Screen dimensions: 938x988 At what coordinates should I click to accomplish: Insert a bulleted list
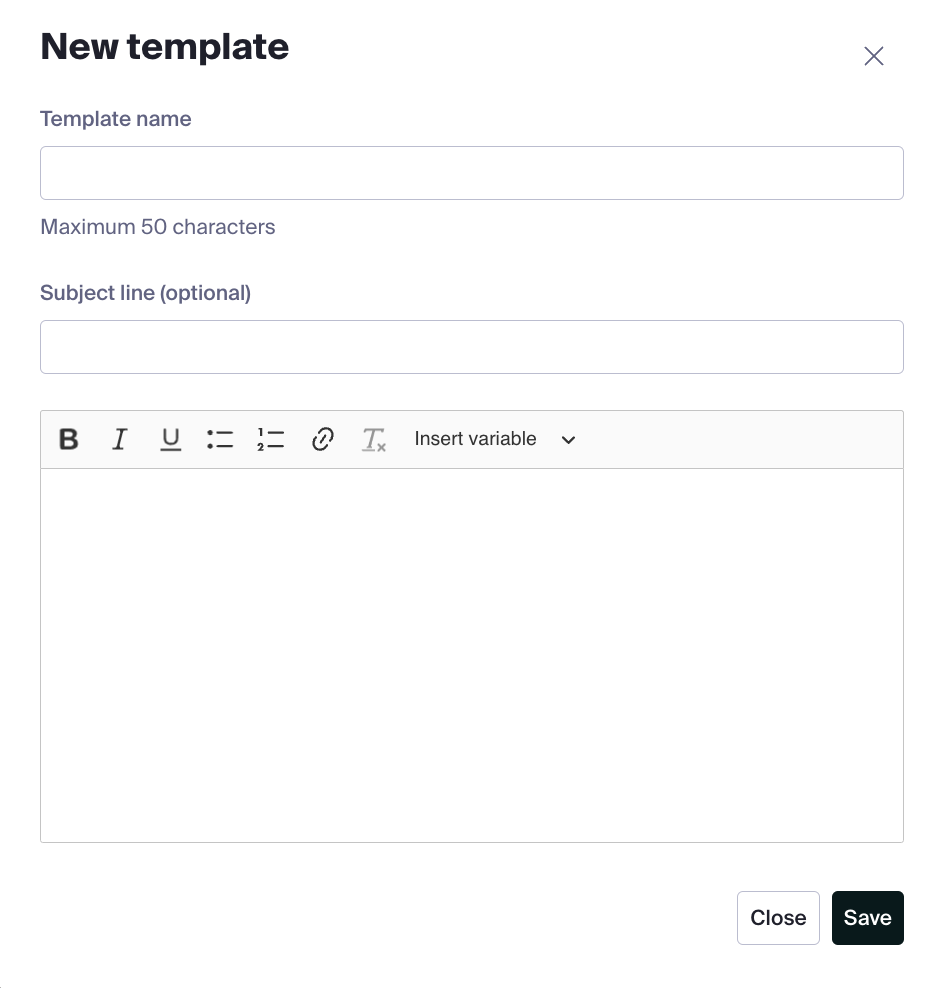click(x=220, y=439)
